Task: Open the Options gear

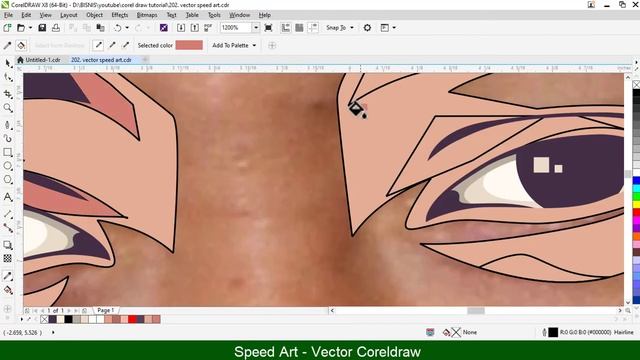Action: click(x=367, y=28)
